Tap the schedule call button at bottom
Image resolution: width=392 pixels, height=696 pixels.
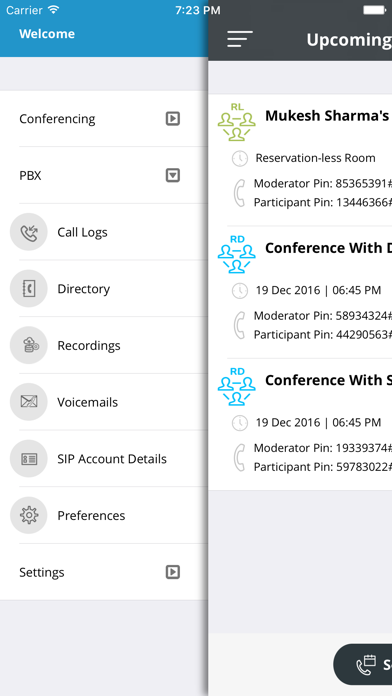coord(363,664)
